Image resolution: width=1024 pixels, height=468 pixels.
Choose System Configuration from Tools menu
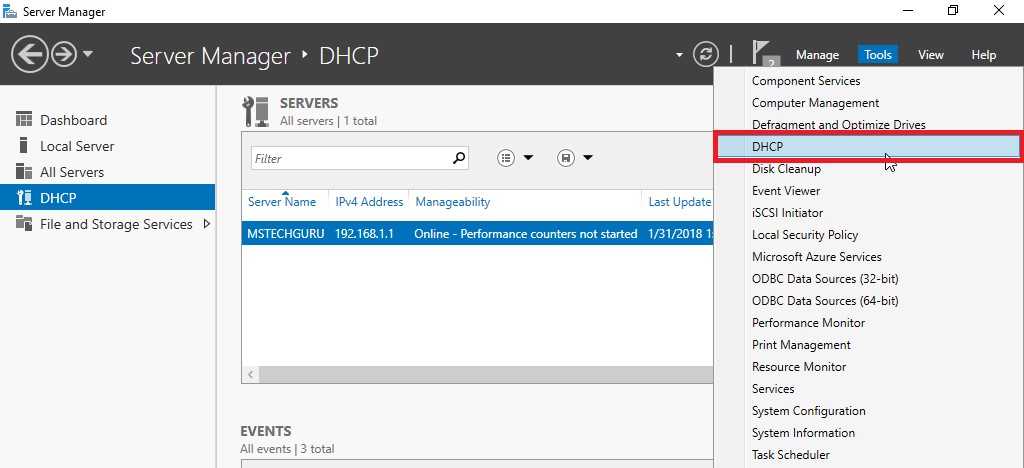[808, 411]
